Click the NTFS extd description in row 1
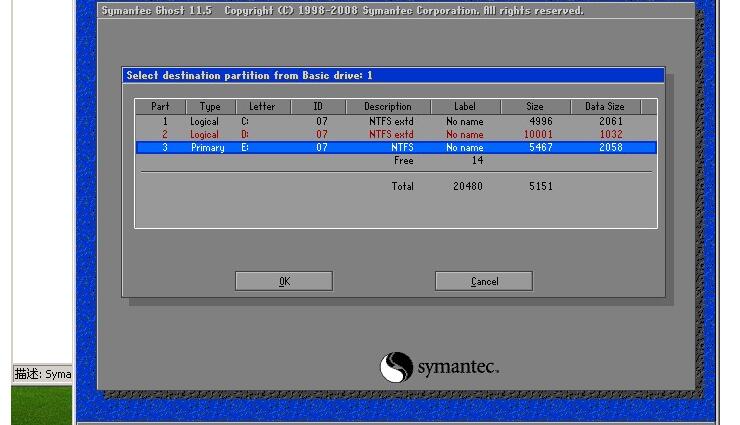 point(391,121)
